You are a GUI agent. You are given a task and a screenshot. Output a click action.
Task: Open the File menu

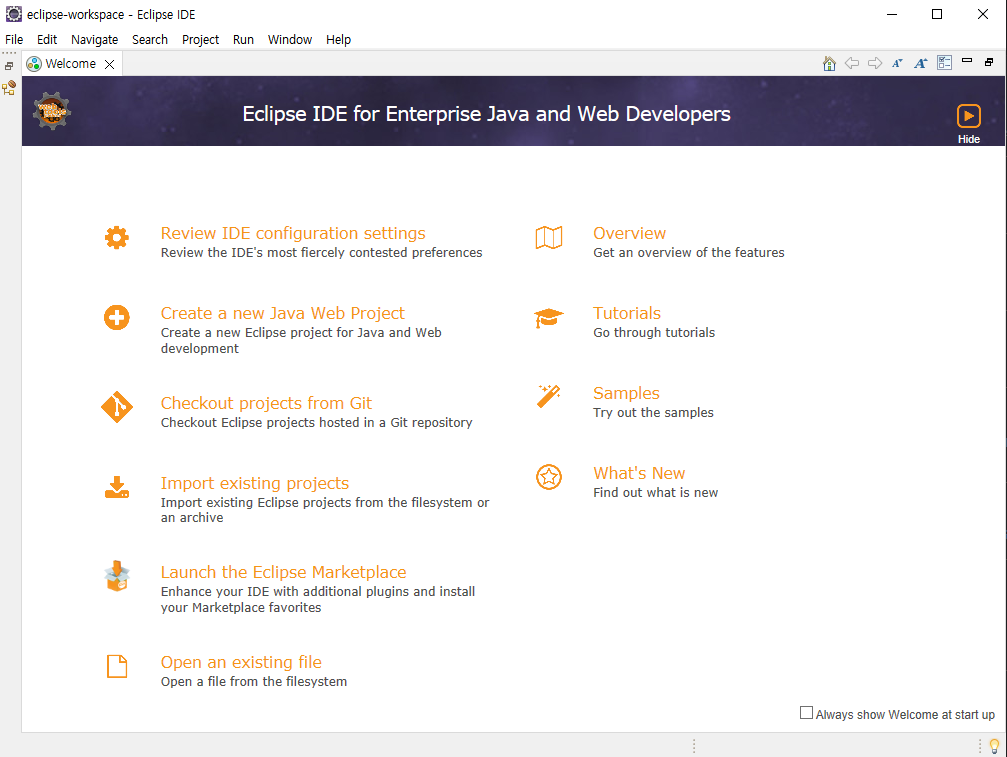pos(14,40)
